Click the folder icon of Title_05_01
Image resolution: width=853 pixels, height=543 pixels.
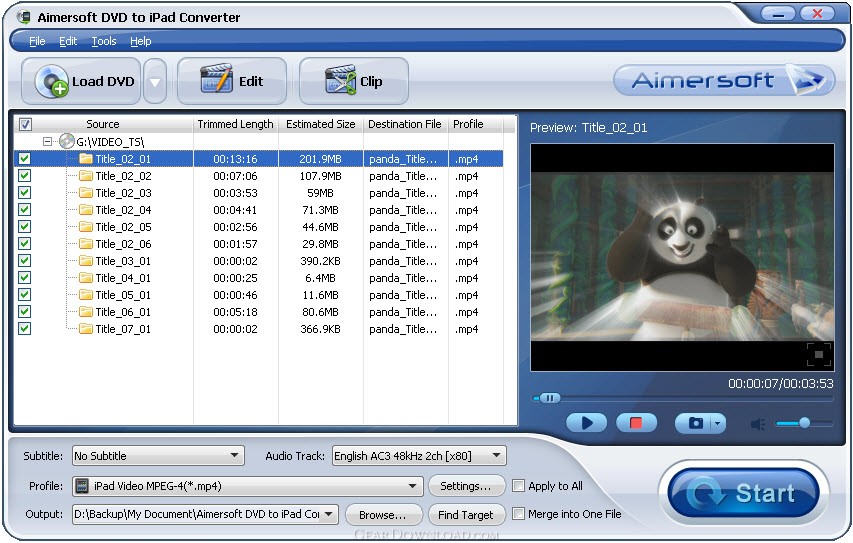click(x=86, y=294)
